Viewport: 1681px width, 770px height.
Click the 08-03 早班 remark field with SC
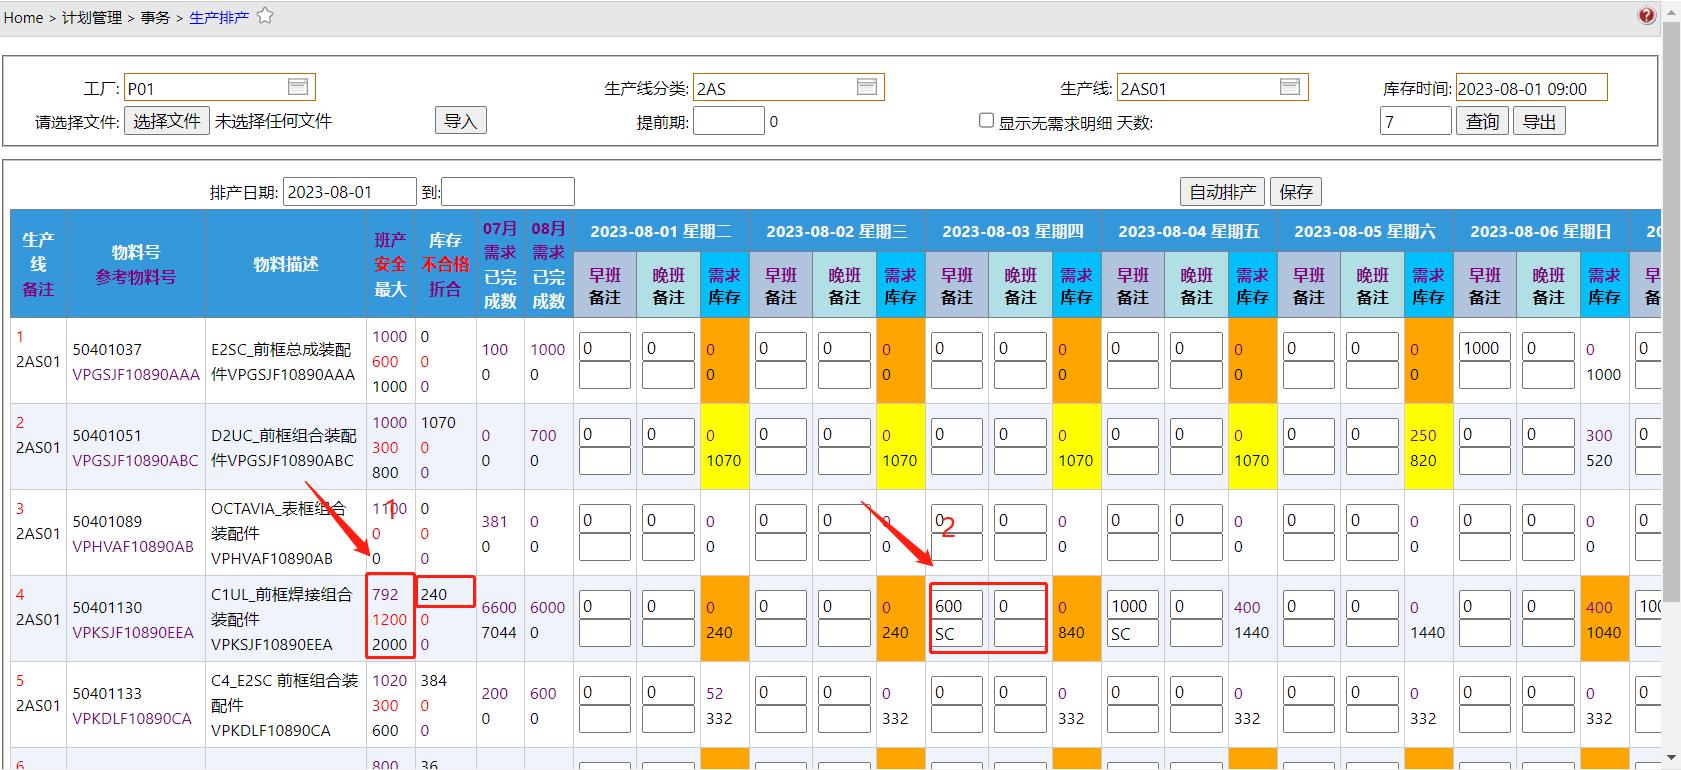pos(956,633)
